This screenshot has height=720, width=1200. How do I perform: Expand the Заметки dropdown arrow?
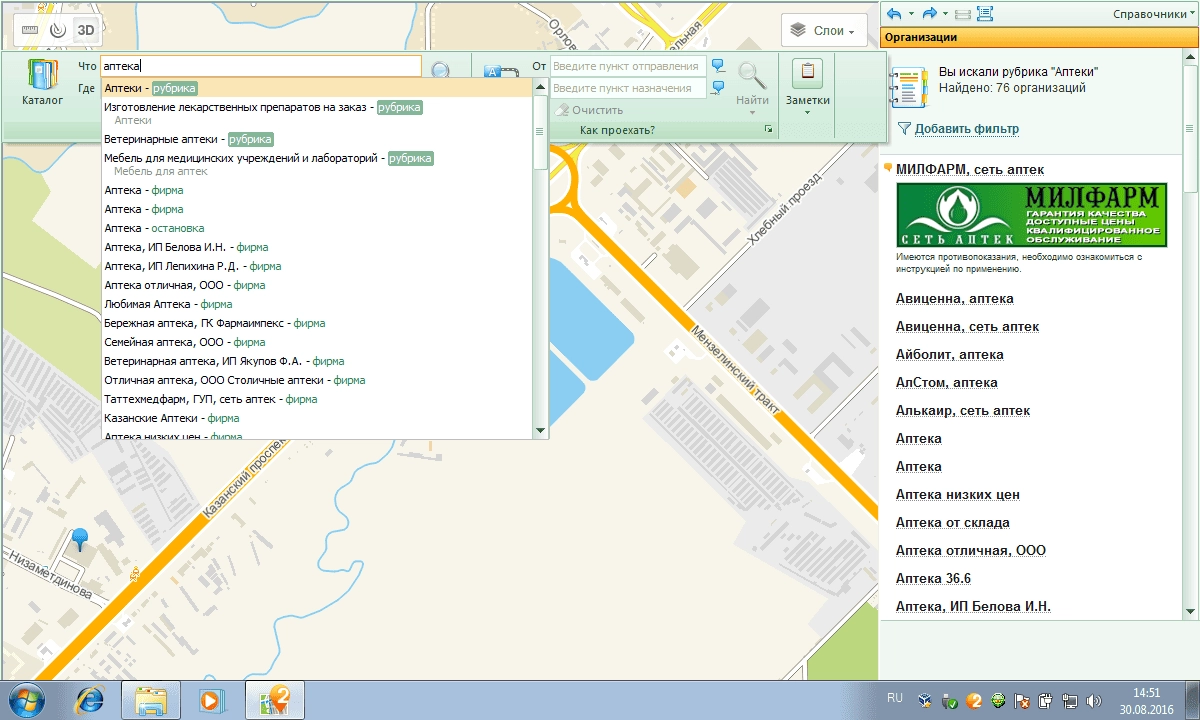807,111
